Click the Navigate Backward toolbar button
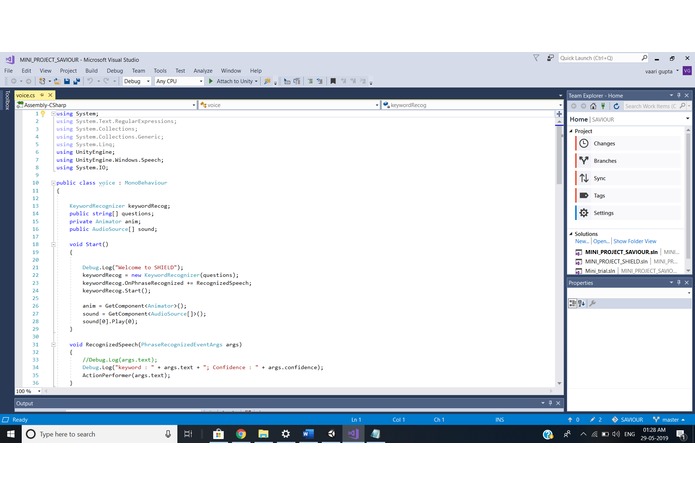The width and height of the screenshot is (695, 494). pos(14,81)
